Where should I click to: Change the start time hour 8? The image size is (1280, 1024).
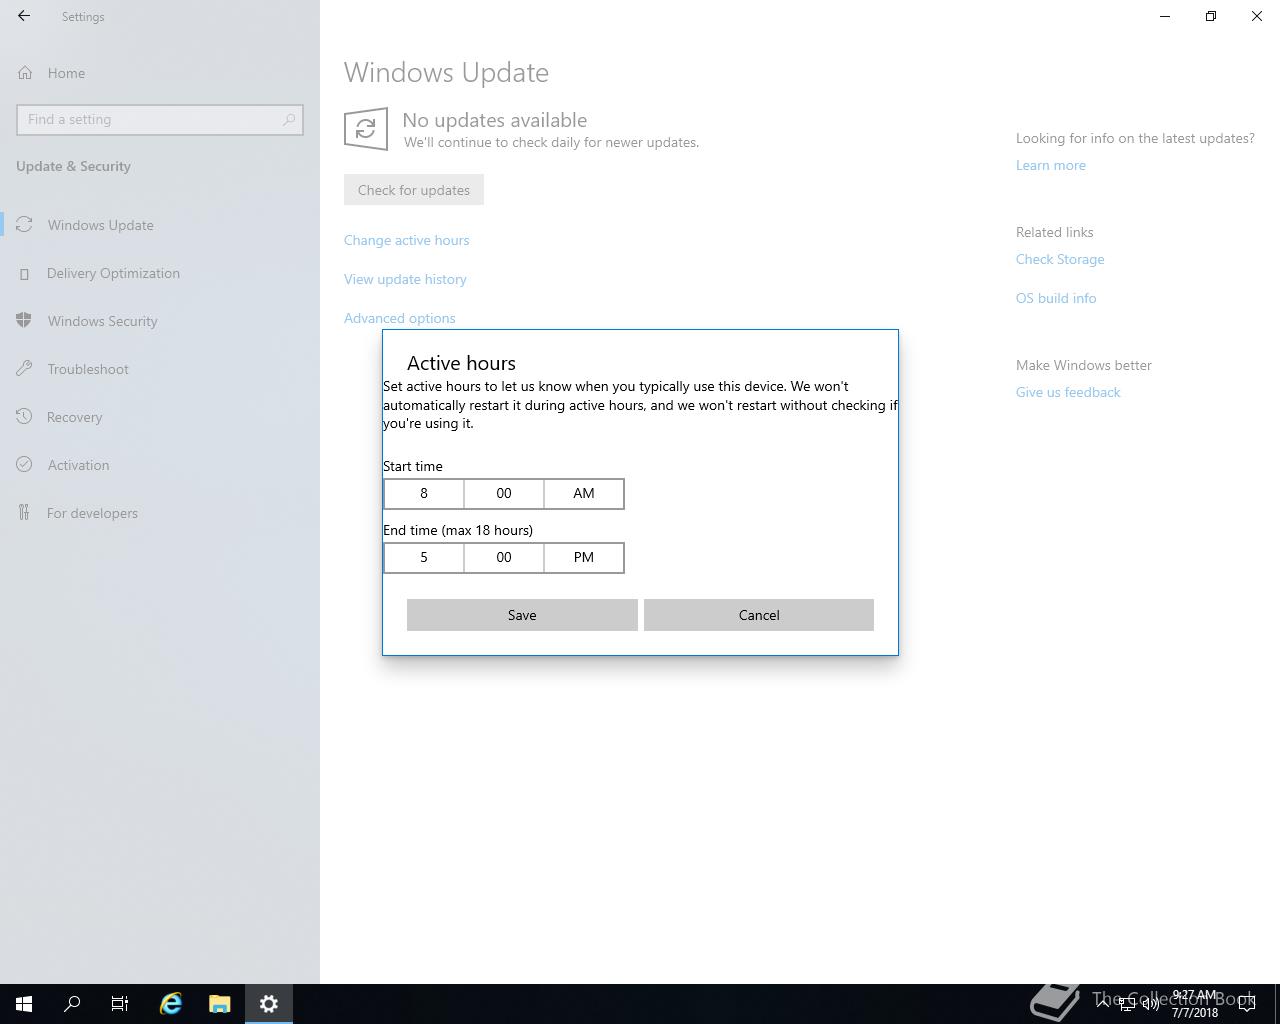click(424, 493)
